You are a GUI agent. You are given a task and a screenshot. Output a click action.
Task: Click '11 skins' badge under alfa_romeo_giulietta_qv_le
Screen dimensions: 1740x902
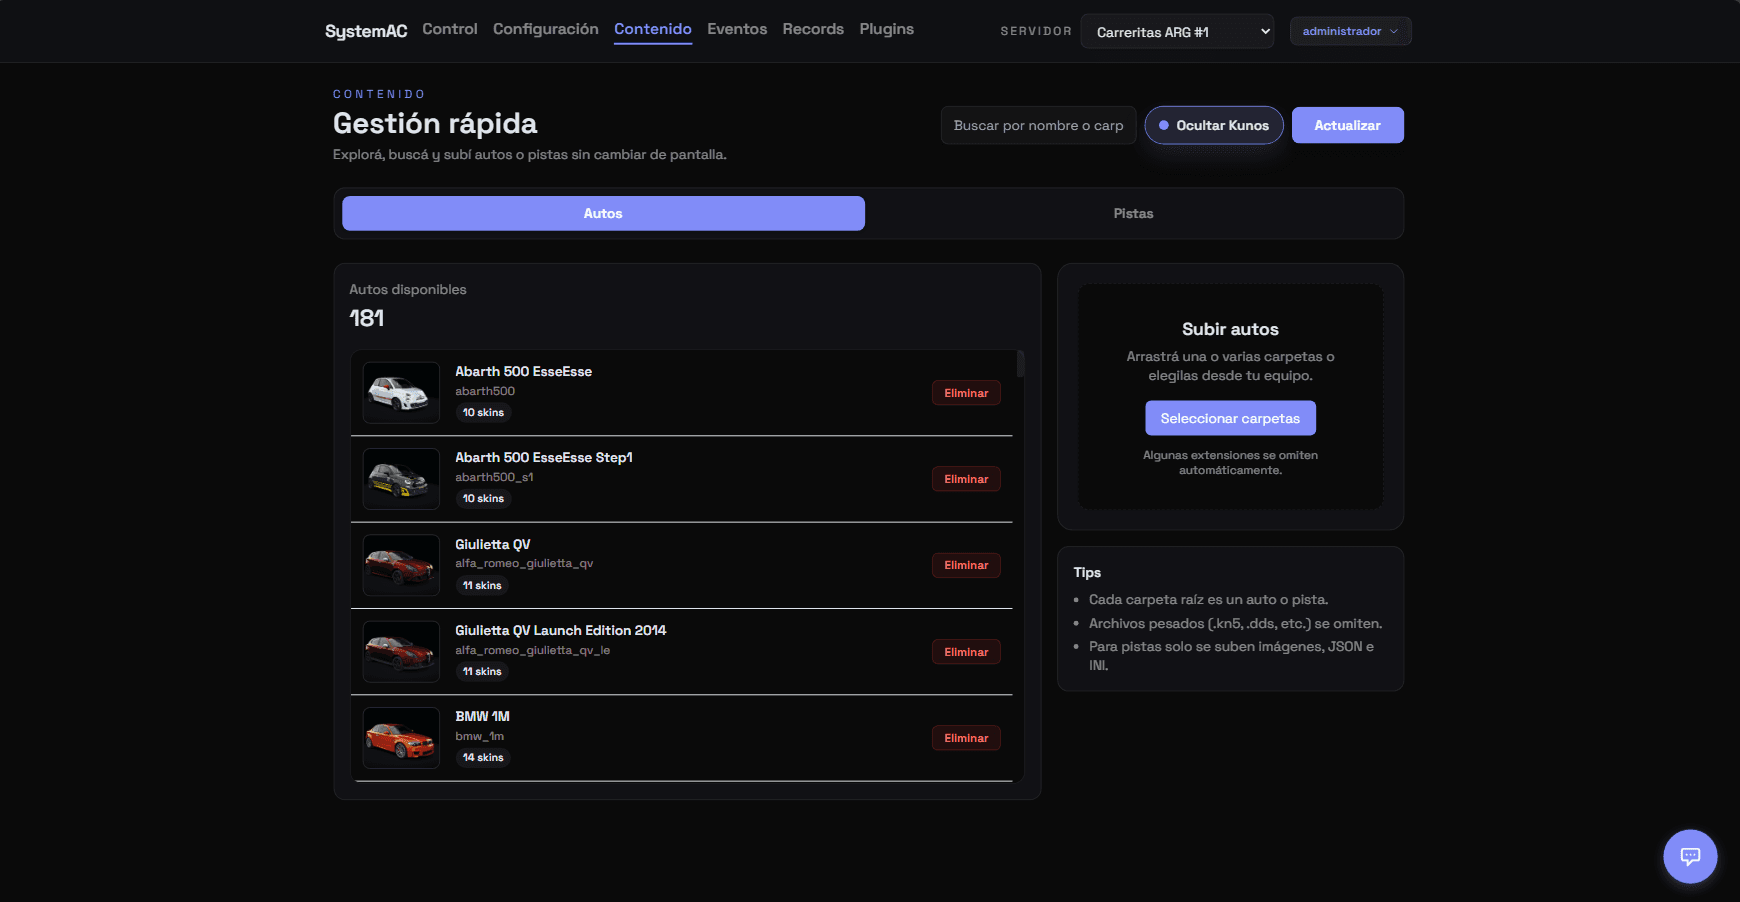(482, 671)
